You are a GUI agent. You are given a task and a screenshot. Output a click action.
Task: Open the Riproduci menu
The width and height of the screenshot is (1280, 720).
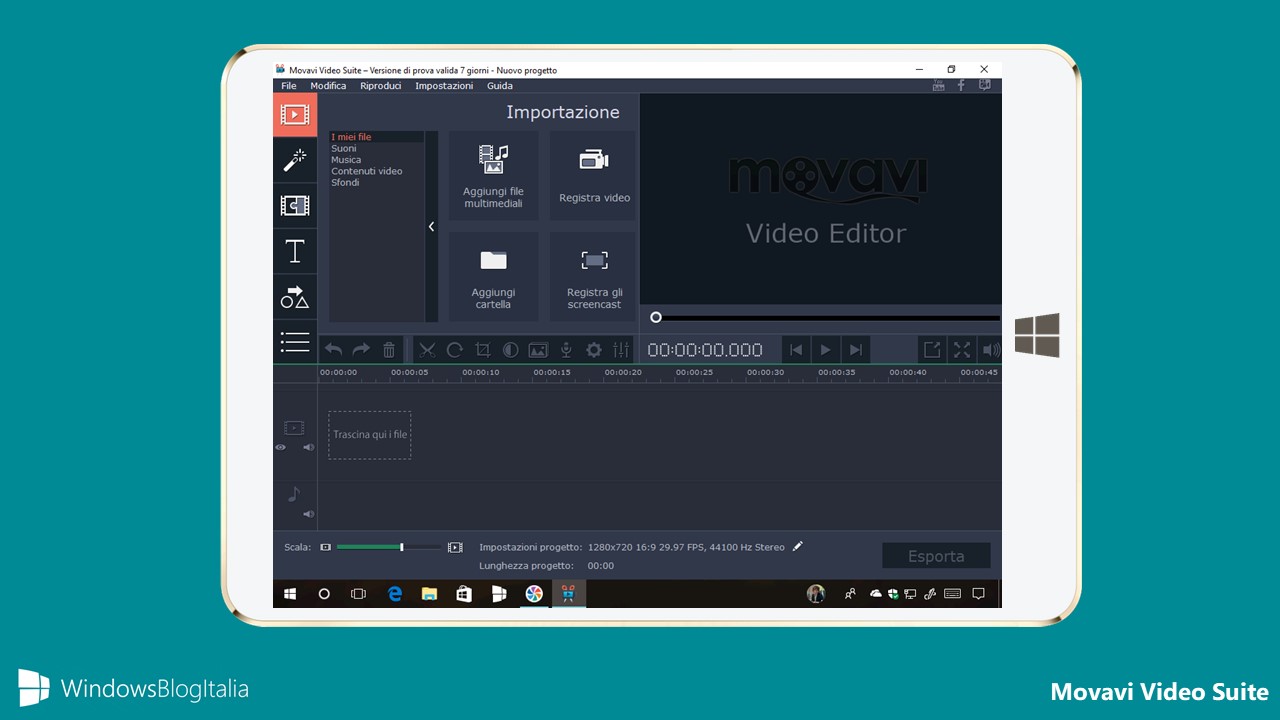point(381,86)
